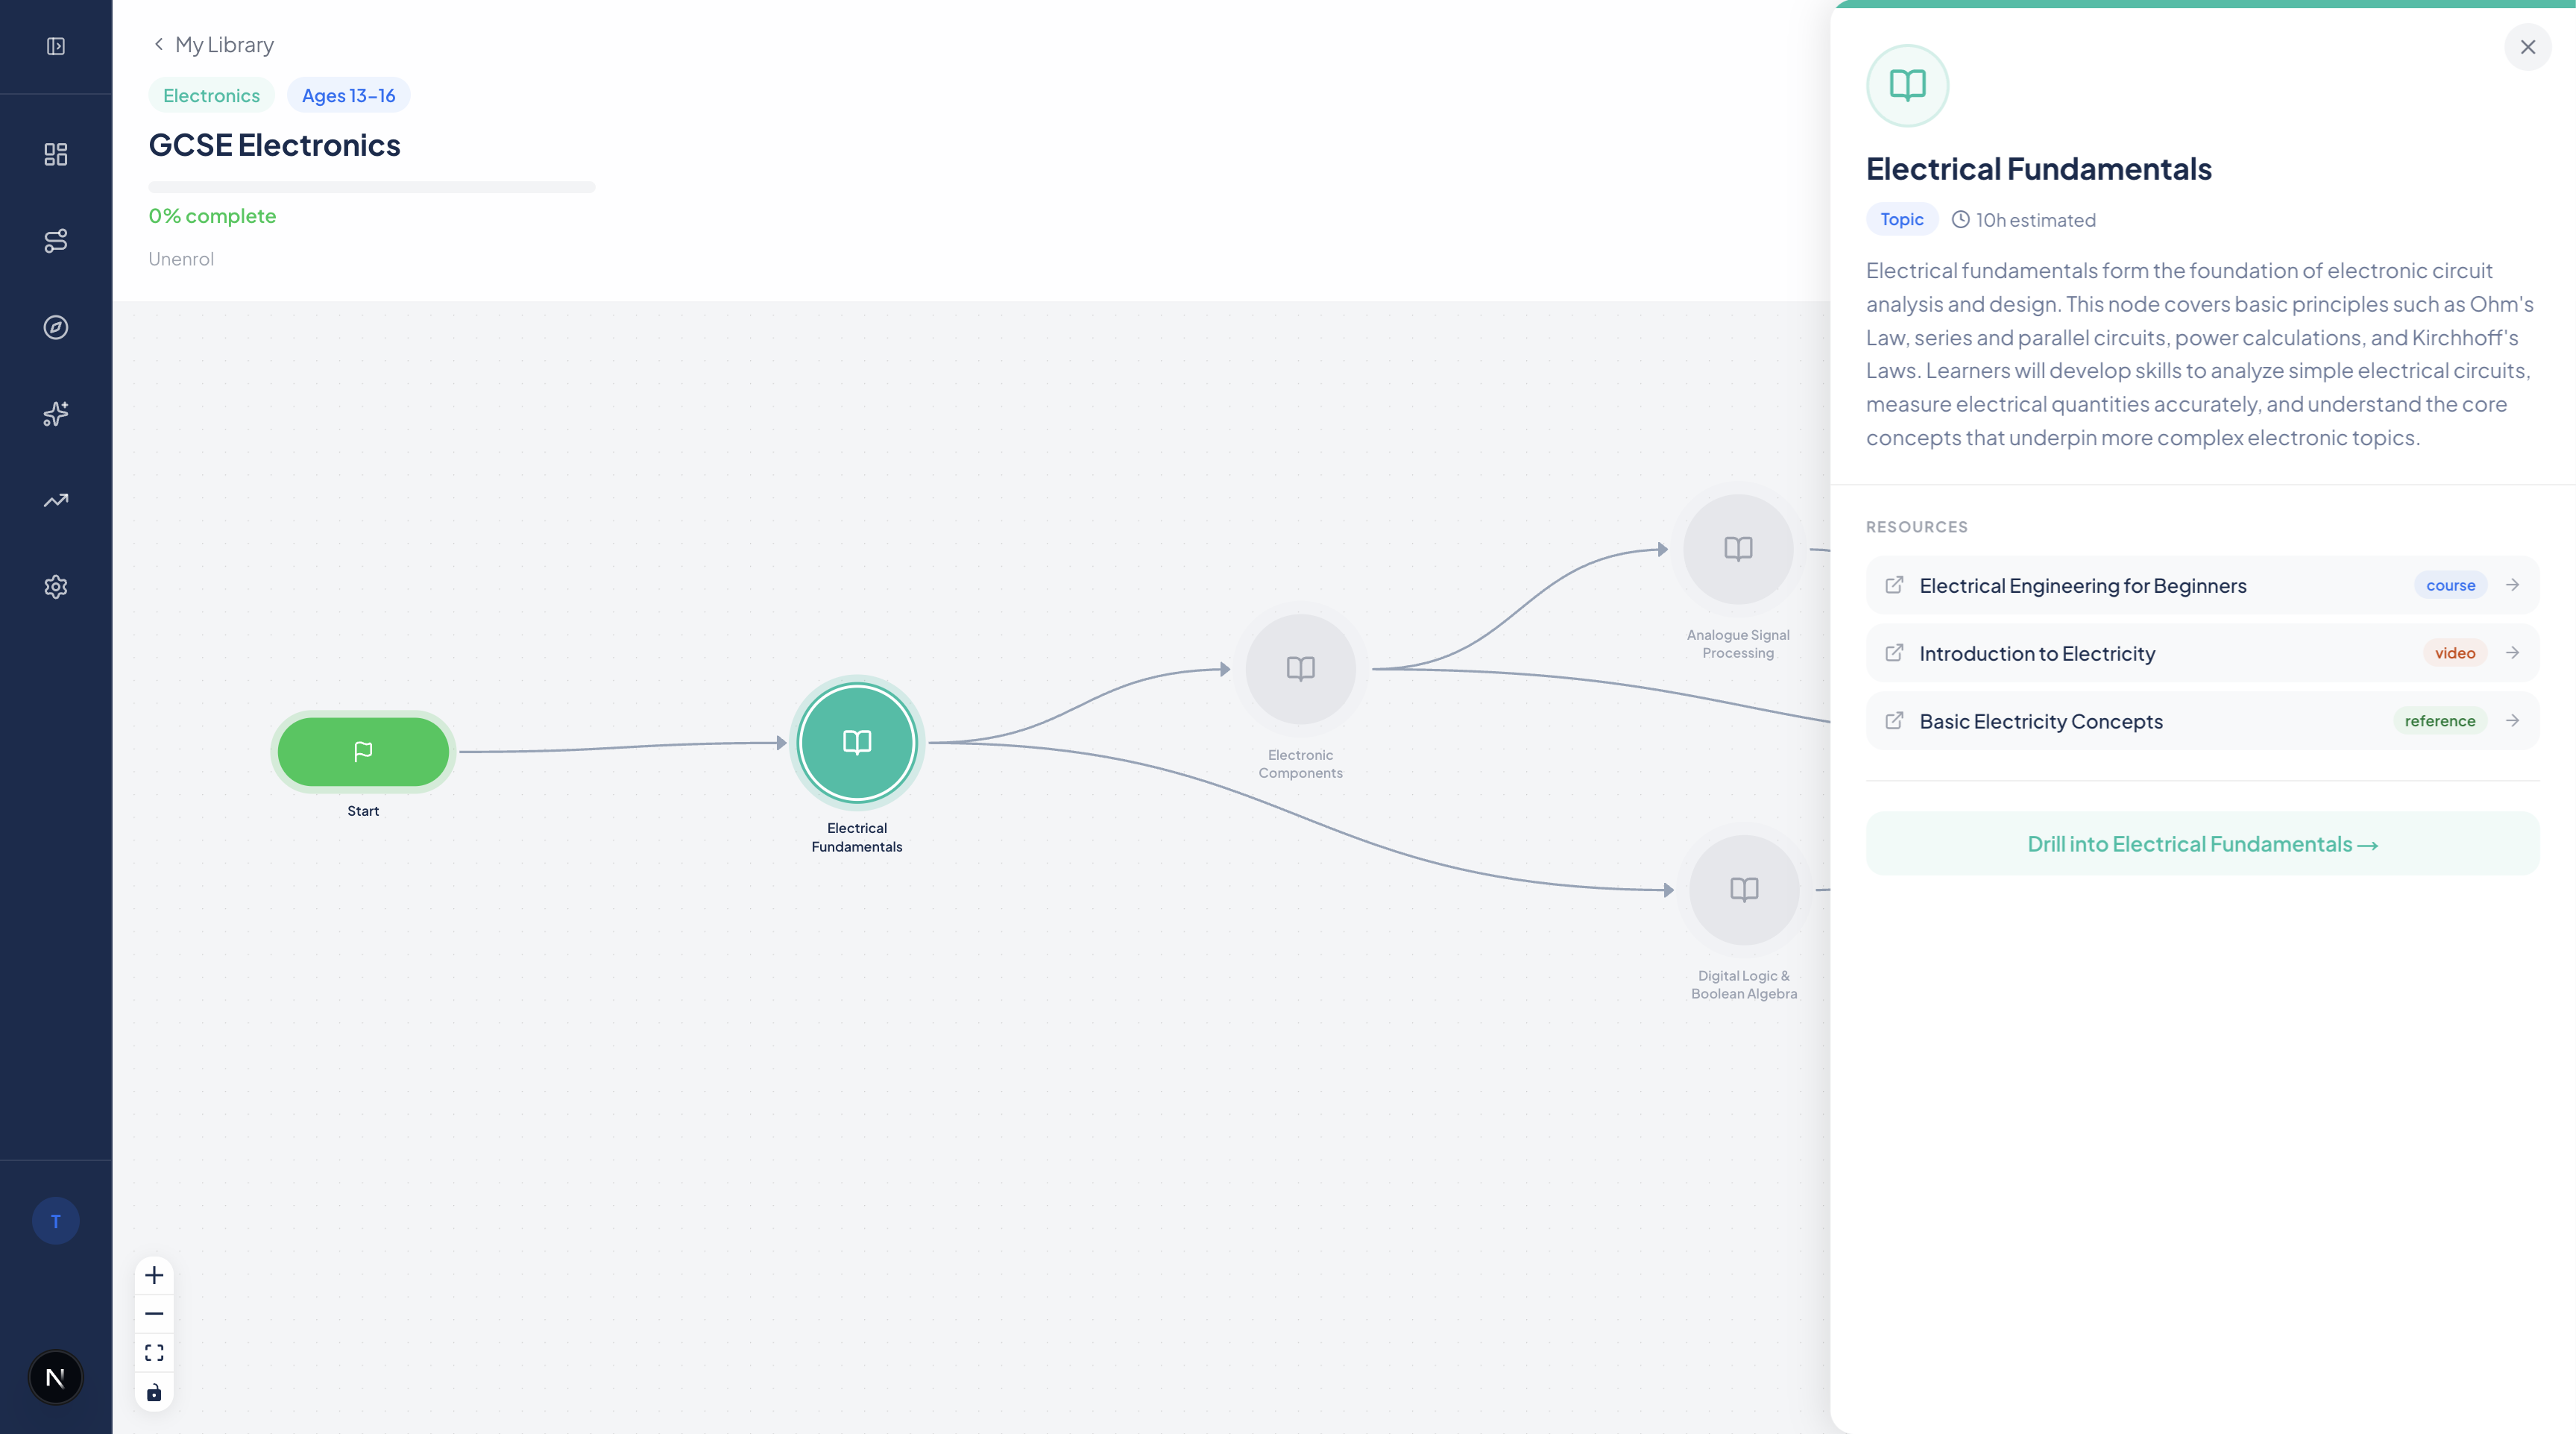2576x1434 pixels.
Task: Select the Electrical Fundamentals node
Action: pos(857,743)
